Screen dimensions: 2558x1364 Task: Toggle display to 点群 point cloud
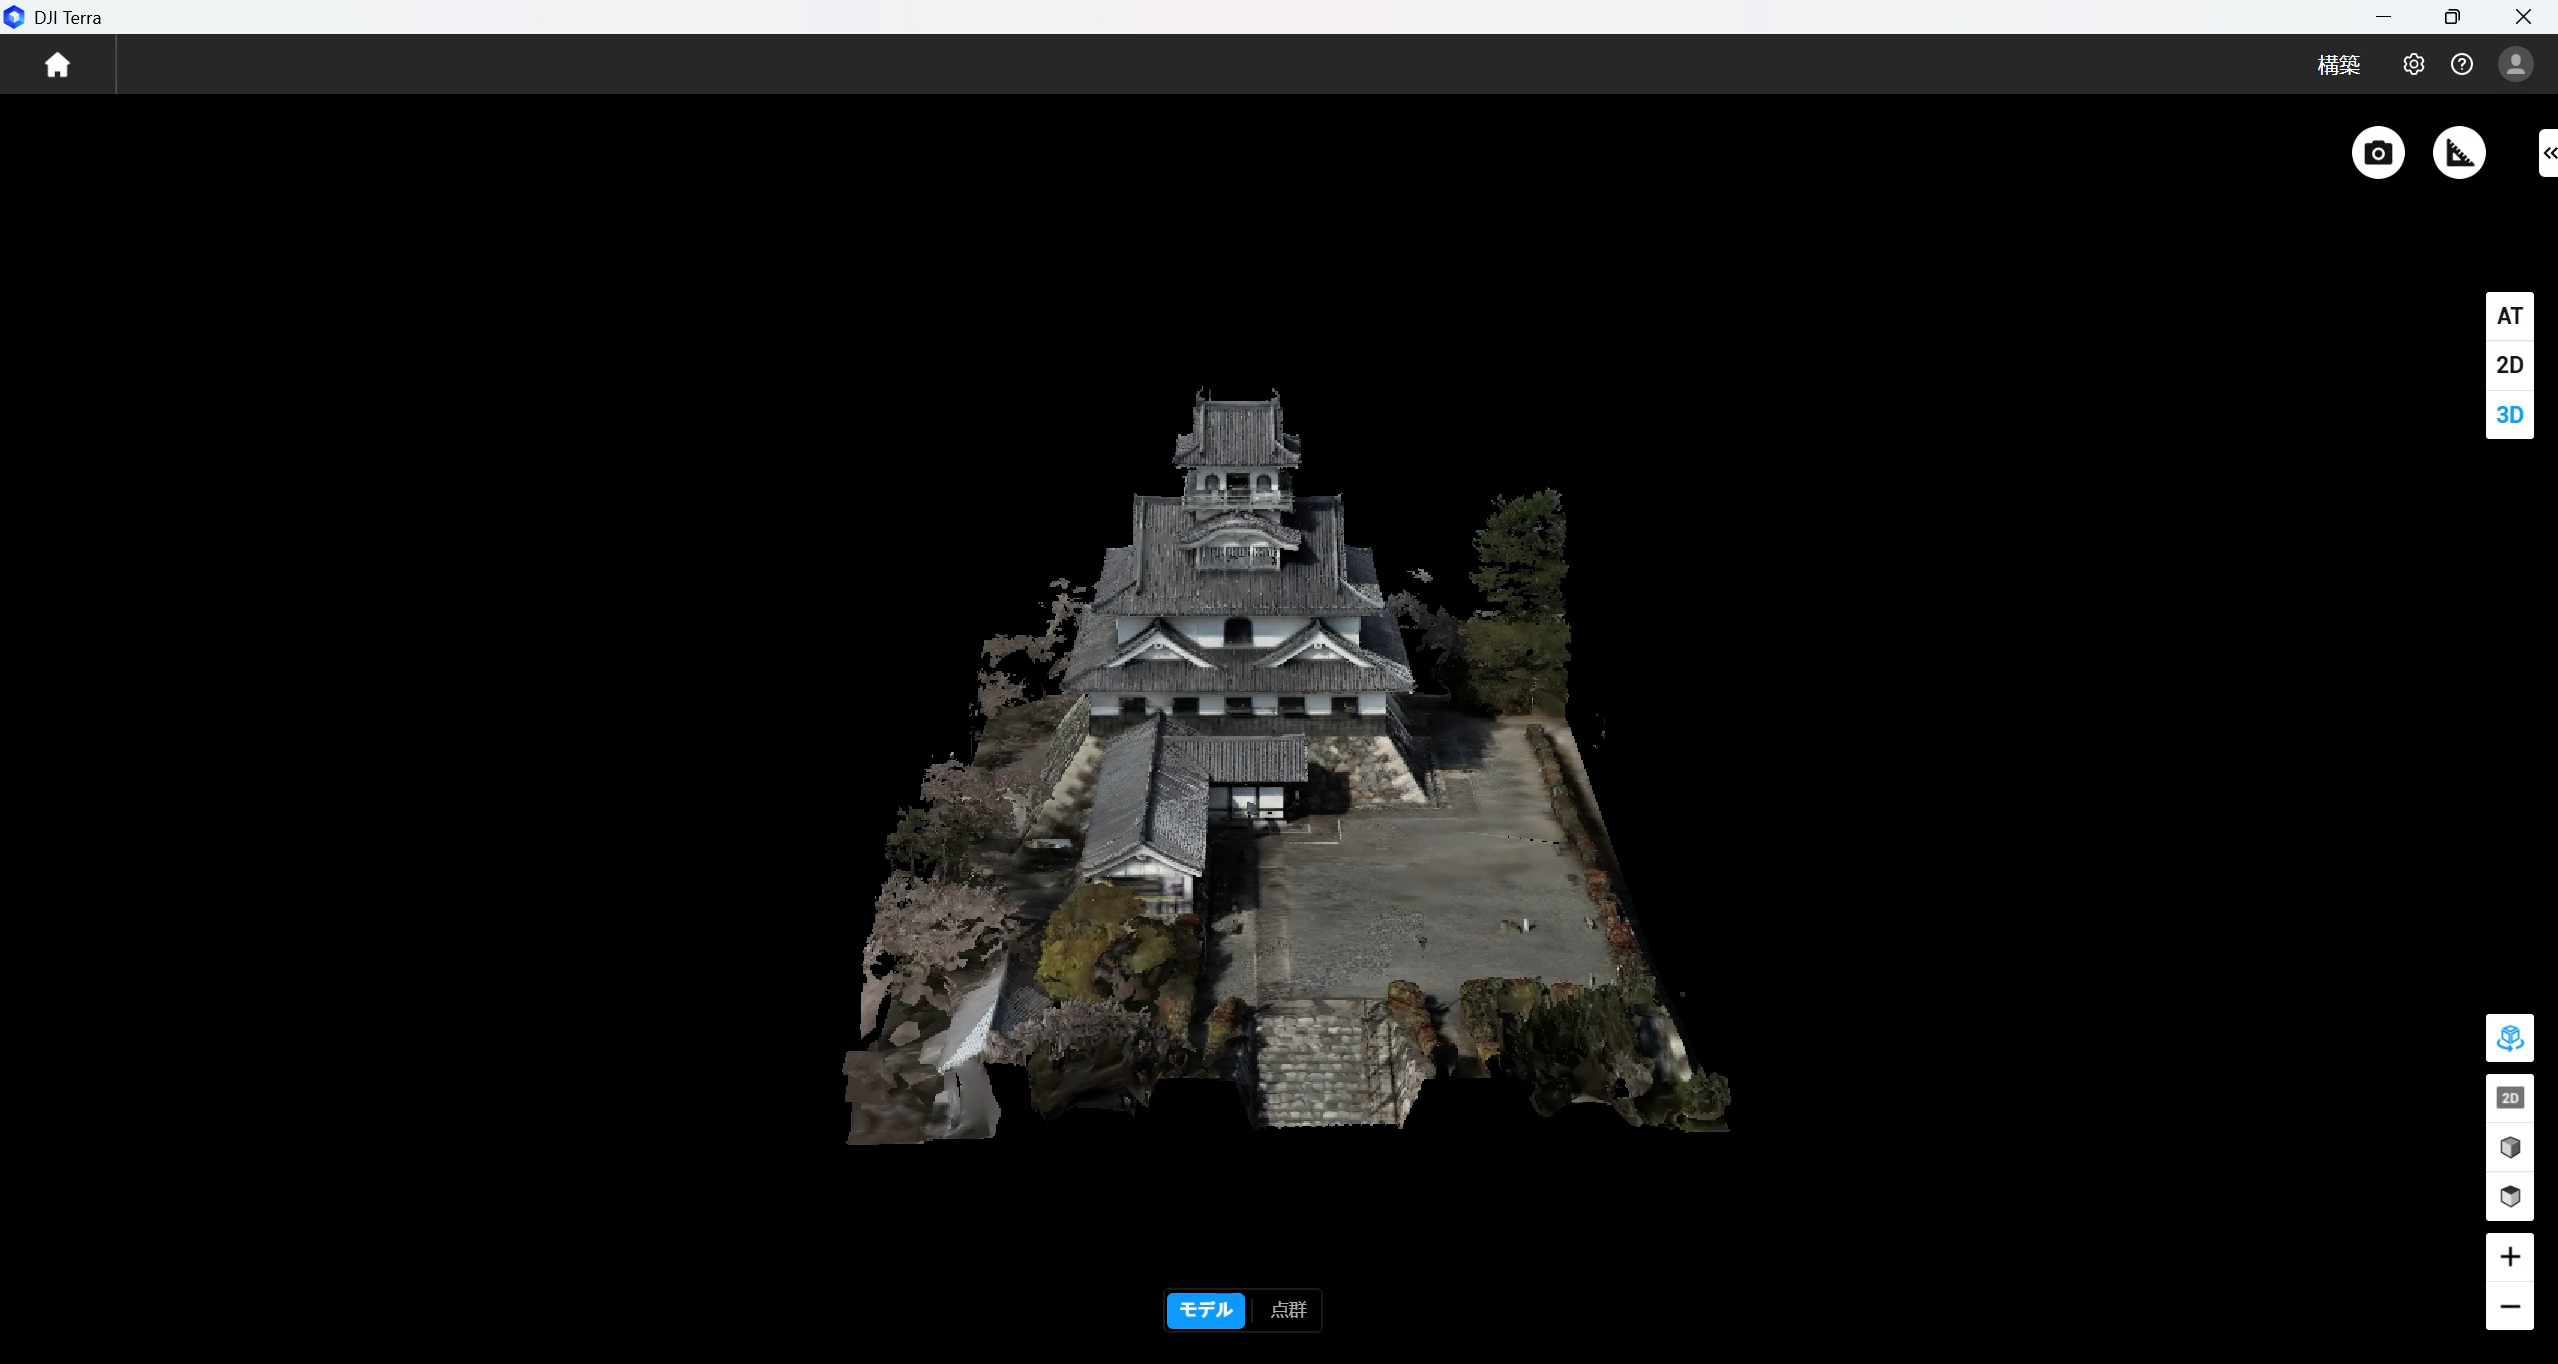point(1288,1310)
